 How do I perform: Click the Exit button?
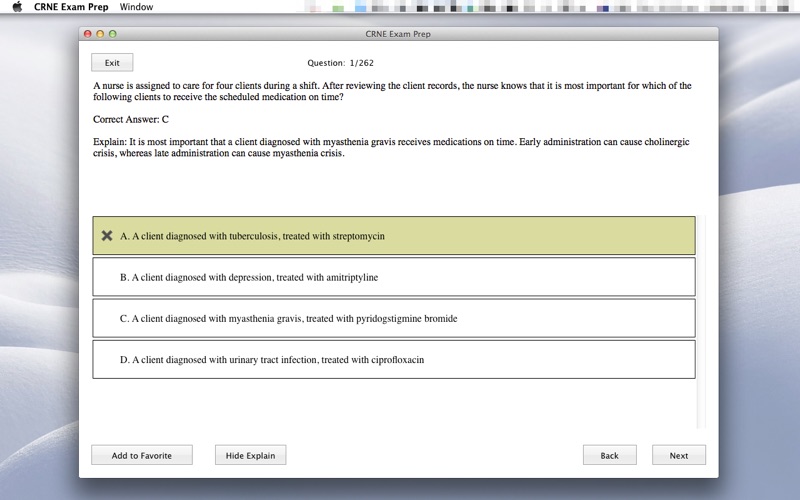112,63
